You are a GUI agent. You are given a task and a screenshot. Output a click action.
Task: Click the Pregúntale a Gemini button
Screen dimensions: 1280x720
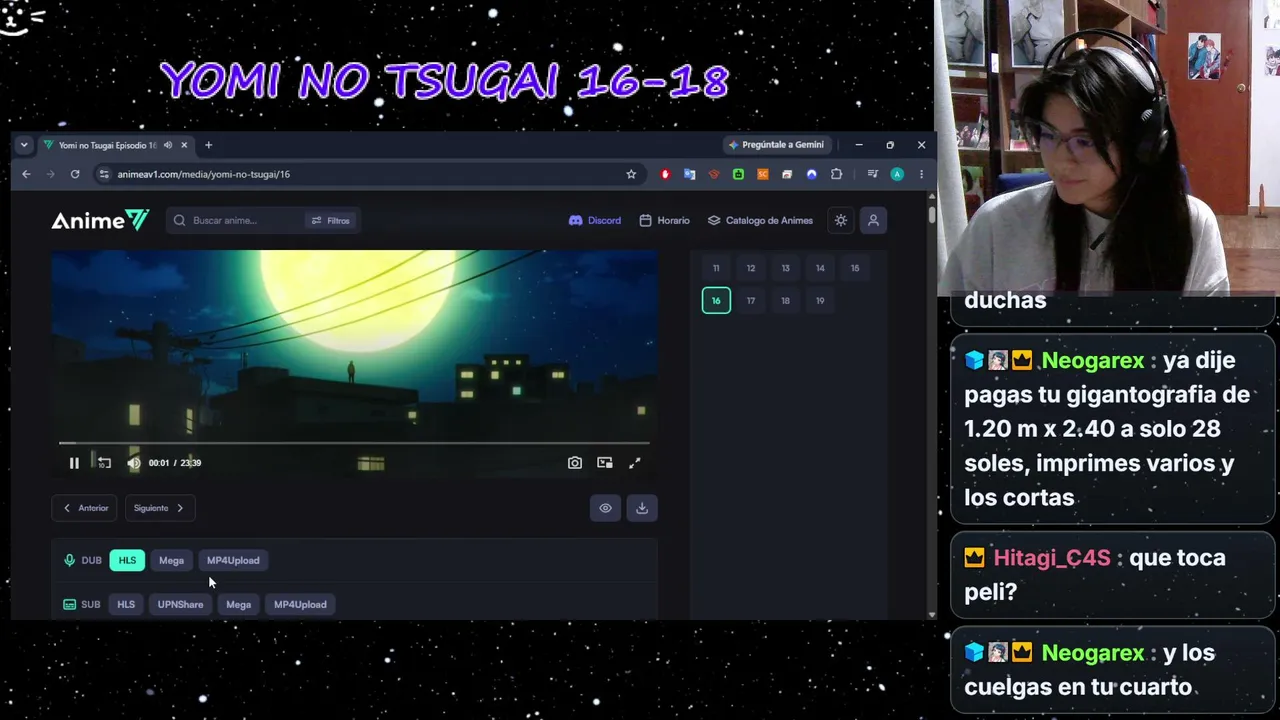click(776, 145)
